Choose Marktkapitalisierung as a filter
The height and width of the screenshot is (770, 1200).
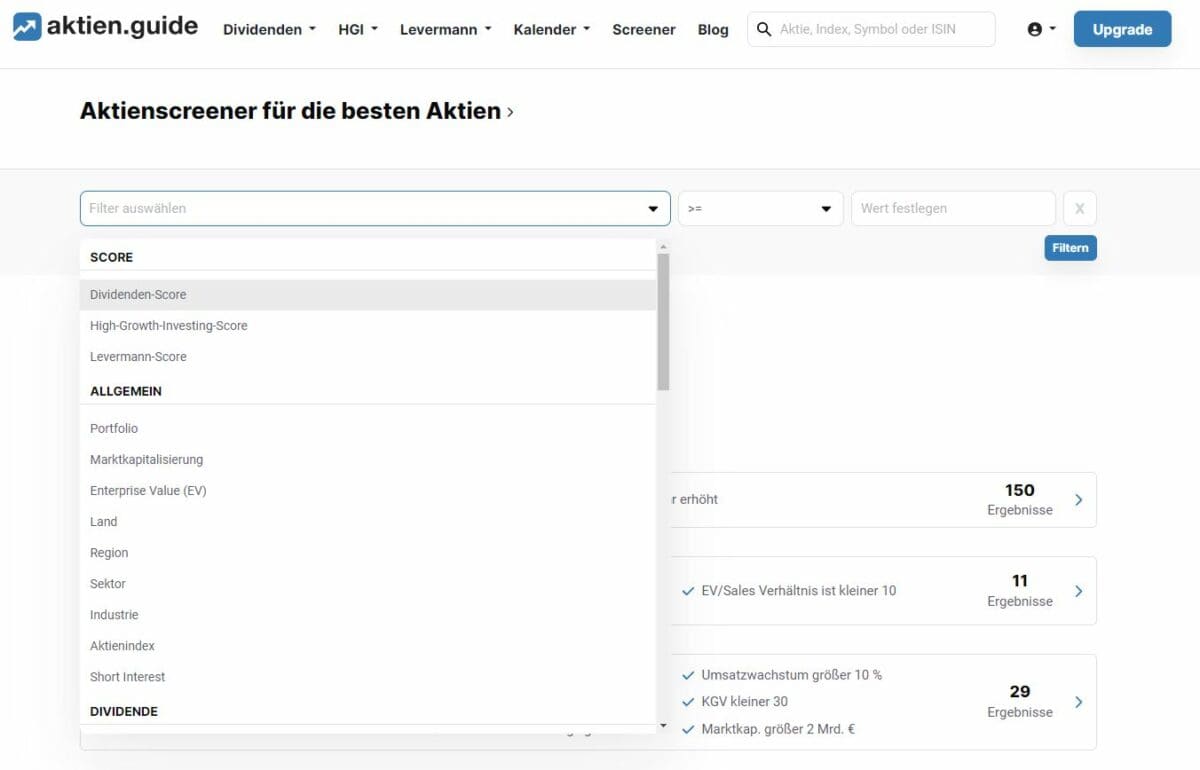[x=146, y=459]
